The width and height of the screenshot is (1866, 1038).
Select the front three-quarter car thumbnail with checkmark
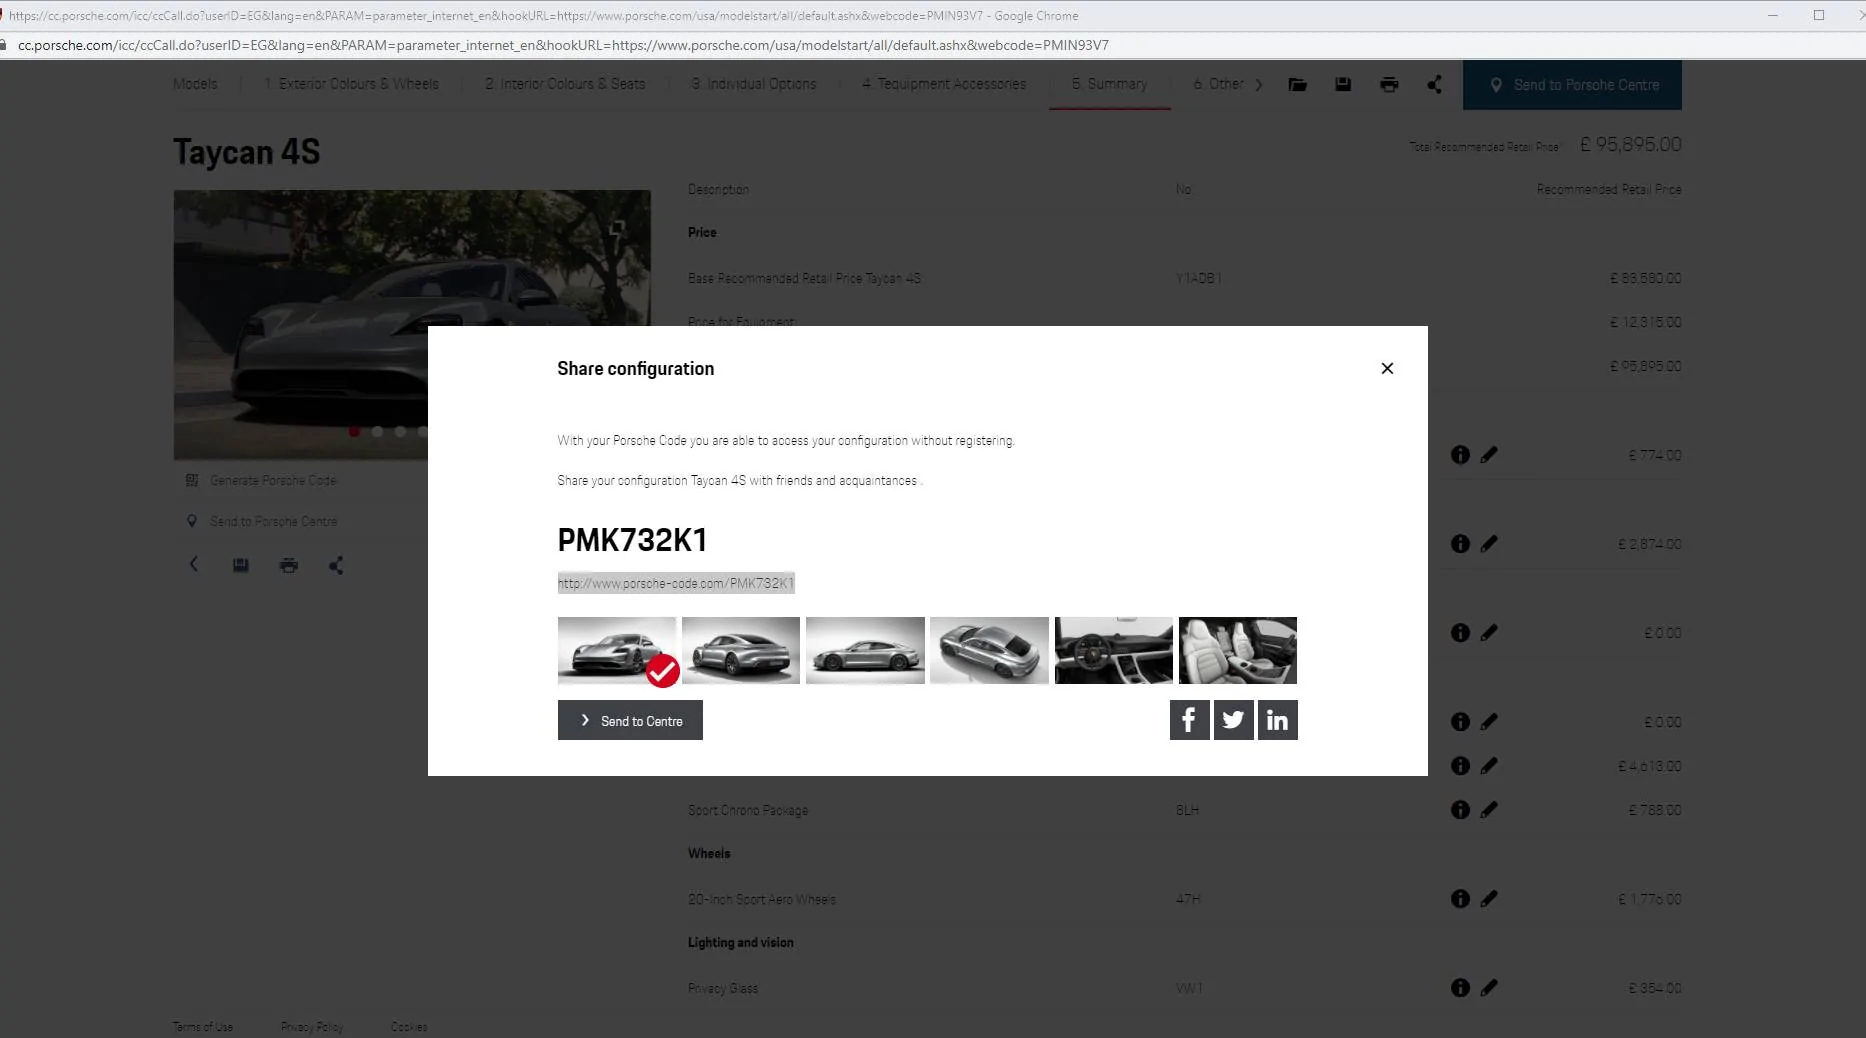coord(617,650)
